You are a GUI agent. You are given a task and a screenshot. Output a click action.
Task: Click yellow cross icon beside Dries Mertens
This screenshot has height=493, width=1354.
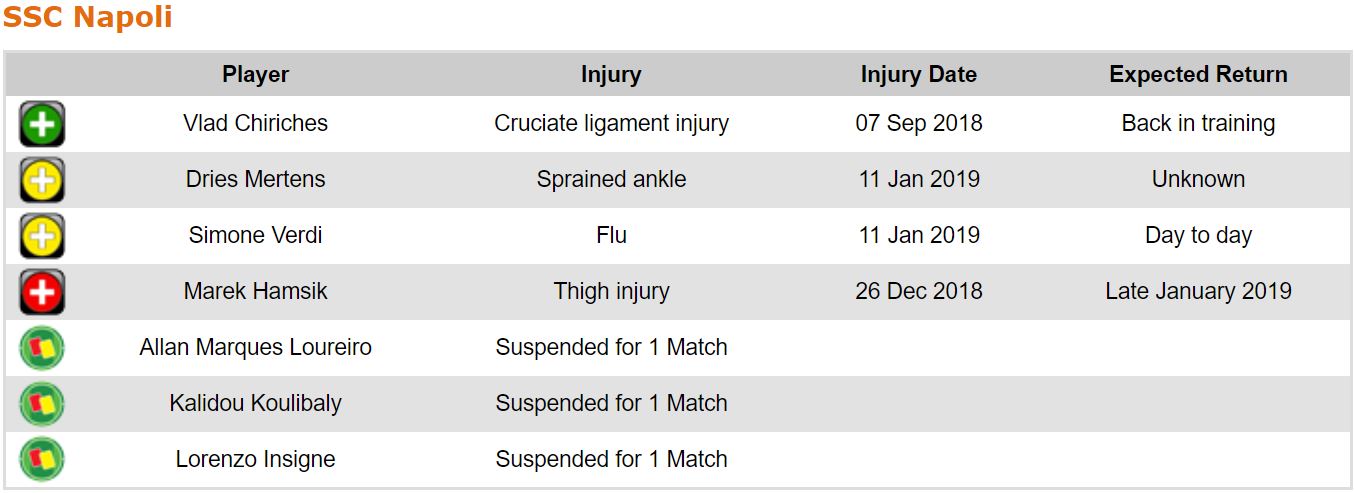pos(42,181)
